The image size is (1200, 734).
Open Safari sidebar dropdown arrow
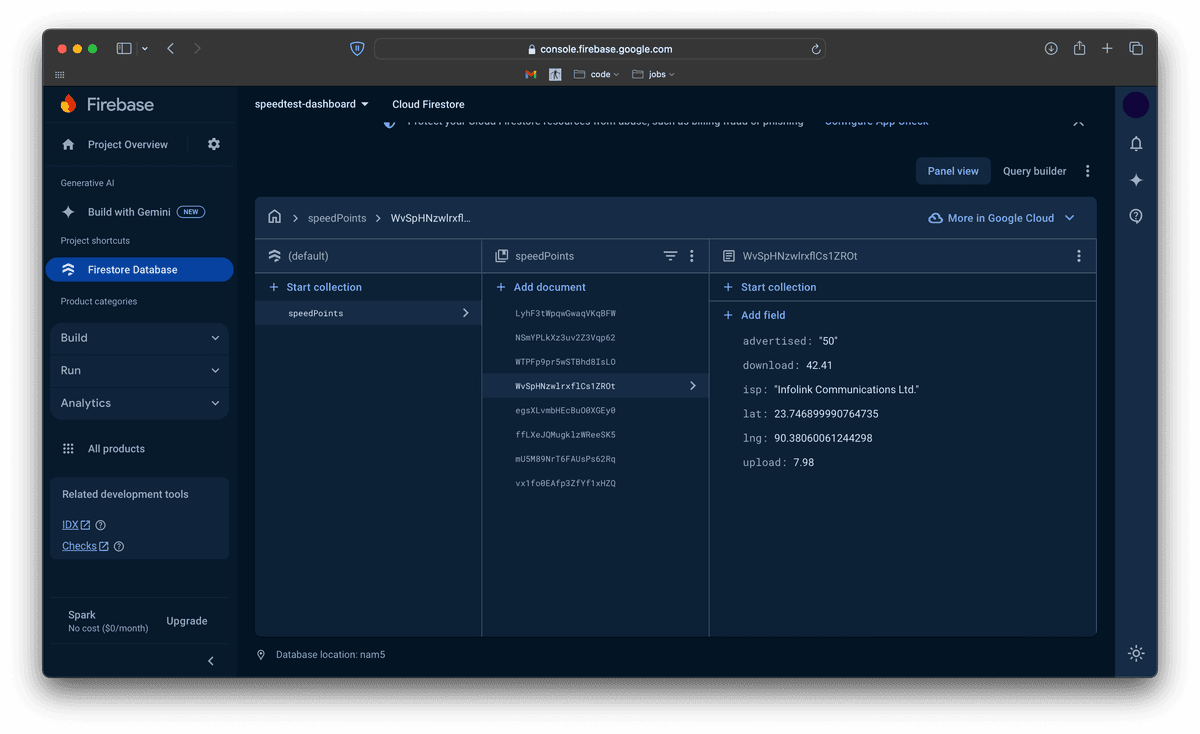point(145,48)
